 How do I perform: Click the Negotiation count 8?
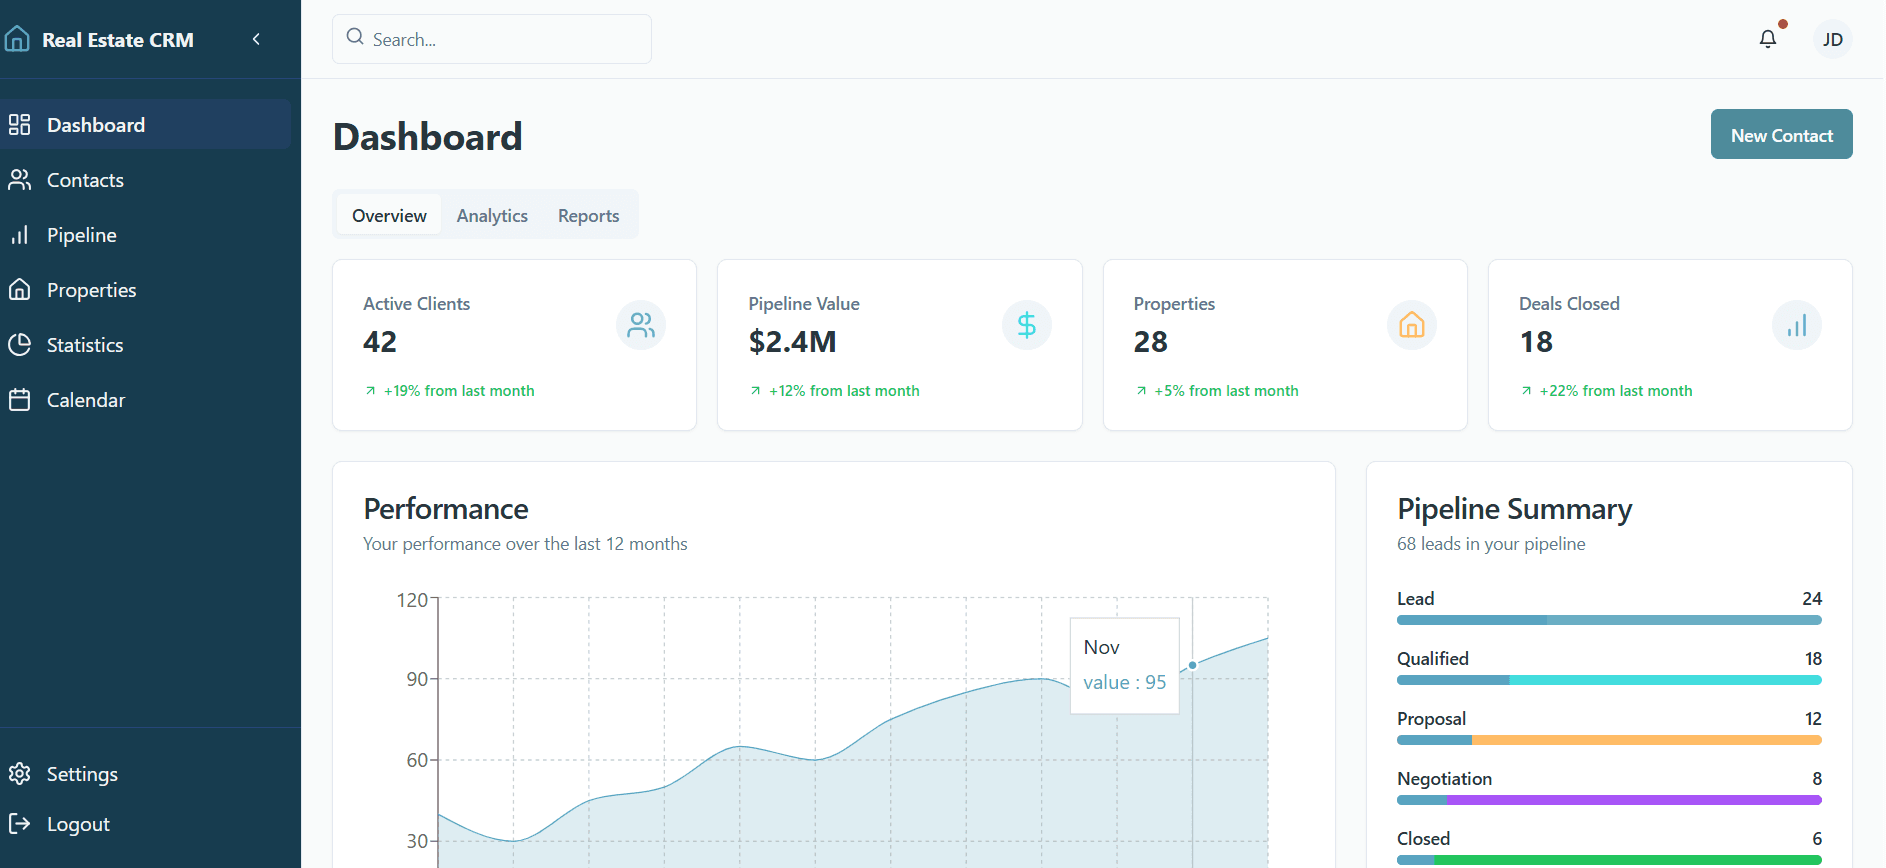pos(1817,779)
